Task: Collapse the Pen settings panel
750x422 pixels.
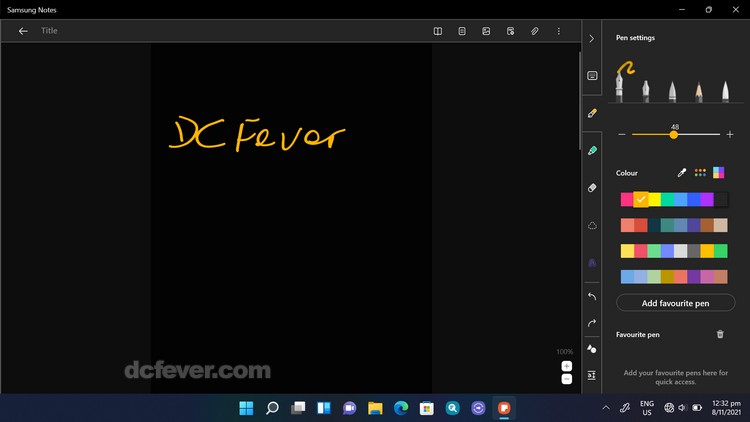Action: click(592, 38)
